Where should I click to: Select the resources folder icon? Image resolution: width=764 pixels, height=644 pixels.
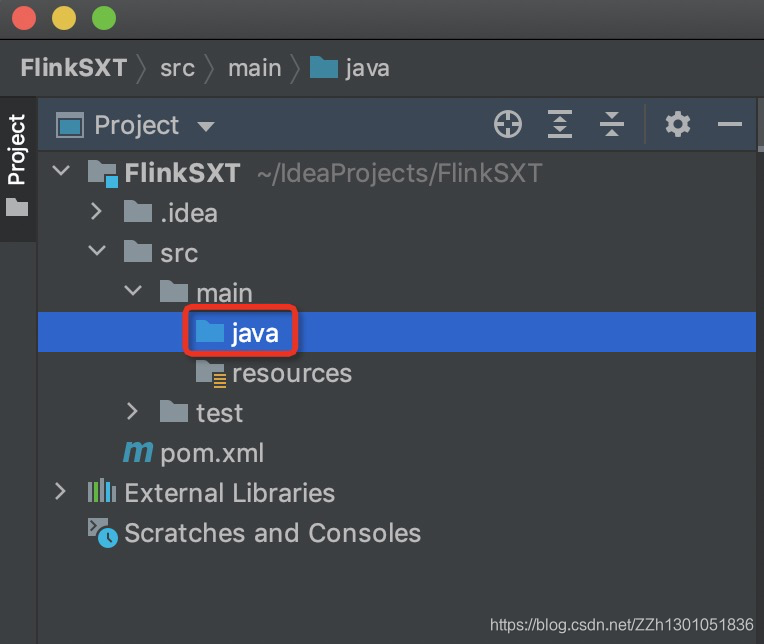click(211, 374)
